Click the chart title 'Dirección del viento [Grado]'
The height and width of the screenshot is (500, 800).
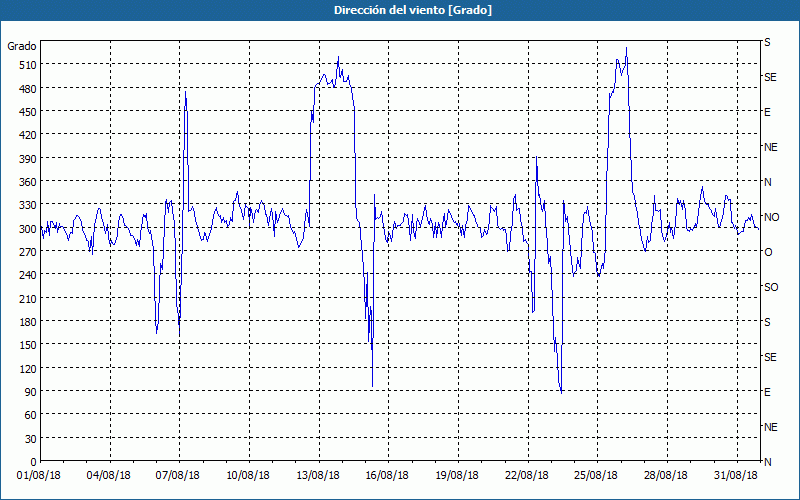click(413, 10)
